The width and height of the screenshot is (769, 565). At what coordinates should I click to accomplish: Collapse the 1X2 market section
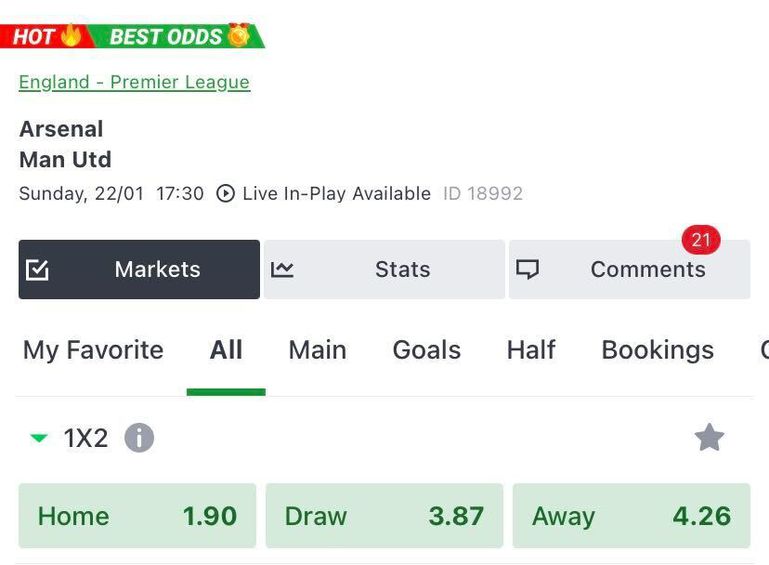point(39,438)
